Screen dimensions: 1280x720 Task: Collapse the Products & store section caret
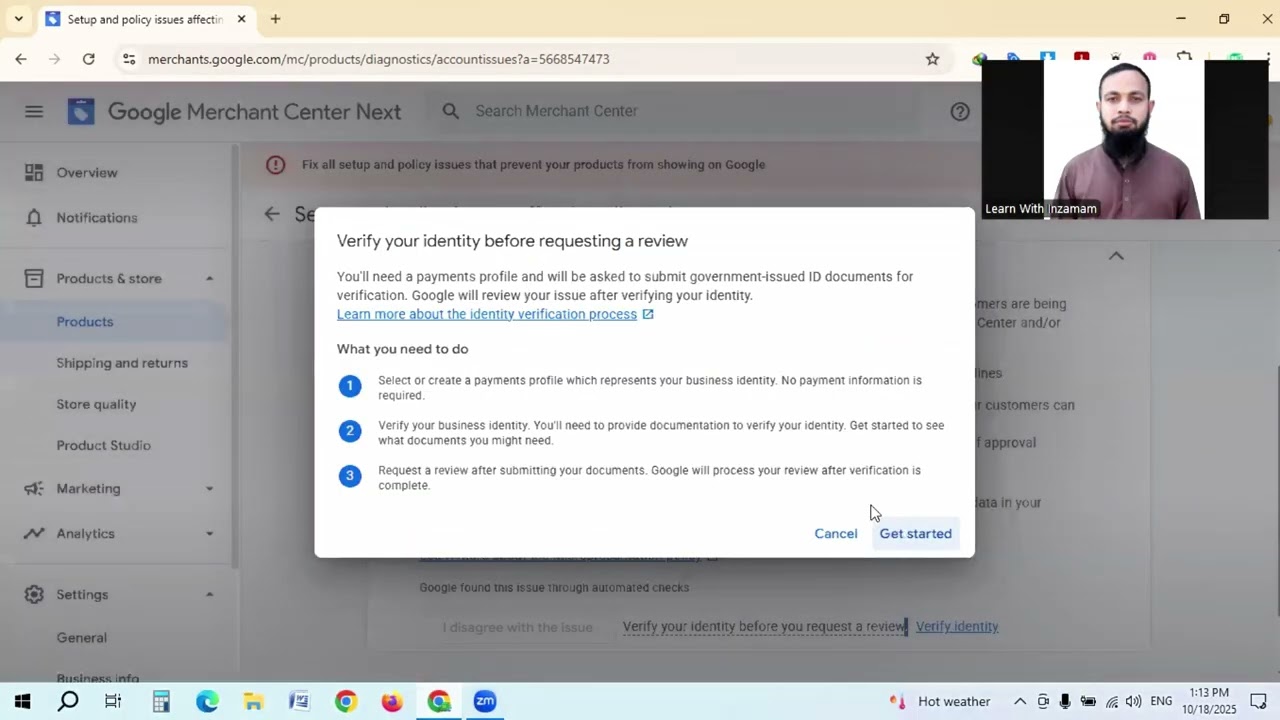210,278
